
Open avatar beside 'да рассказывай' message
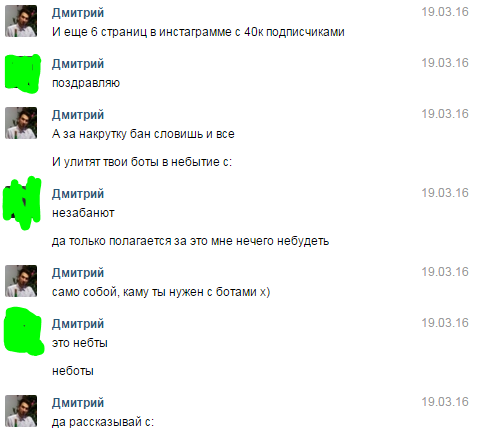pos(21,411)
